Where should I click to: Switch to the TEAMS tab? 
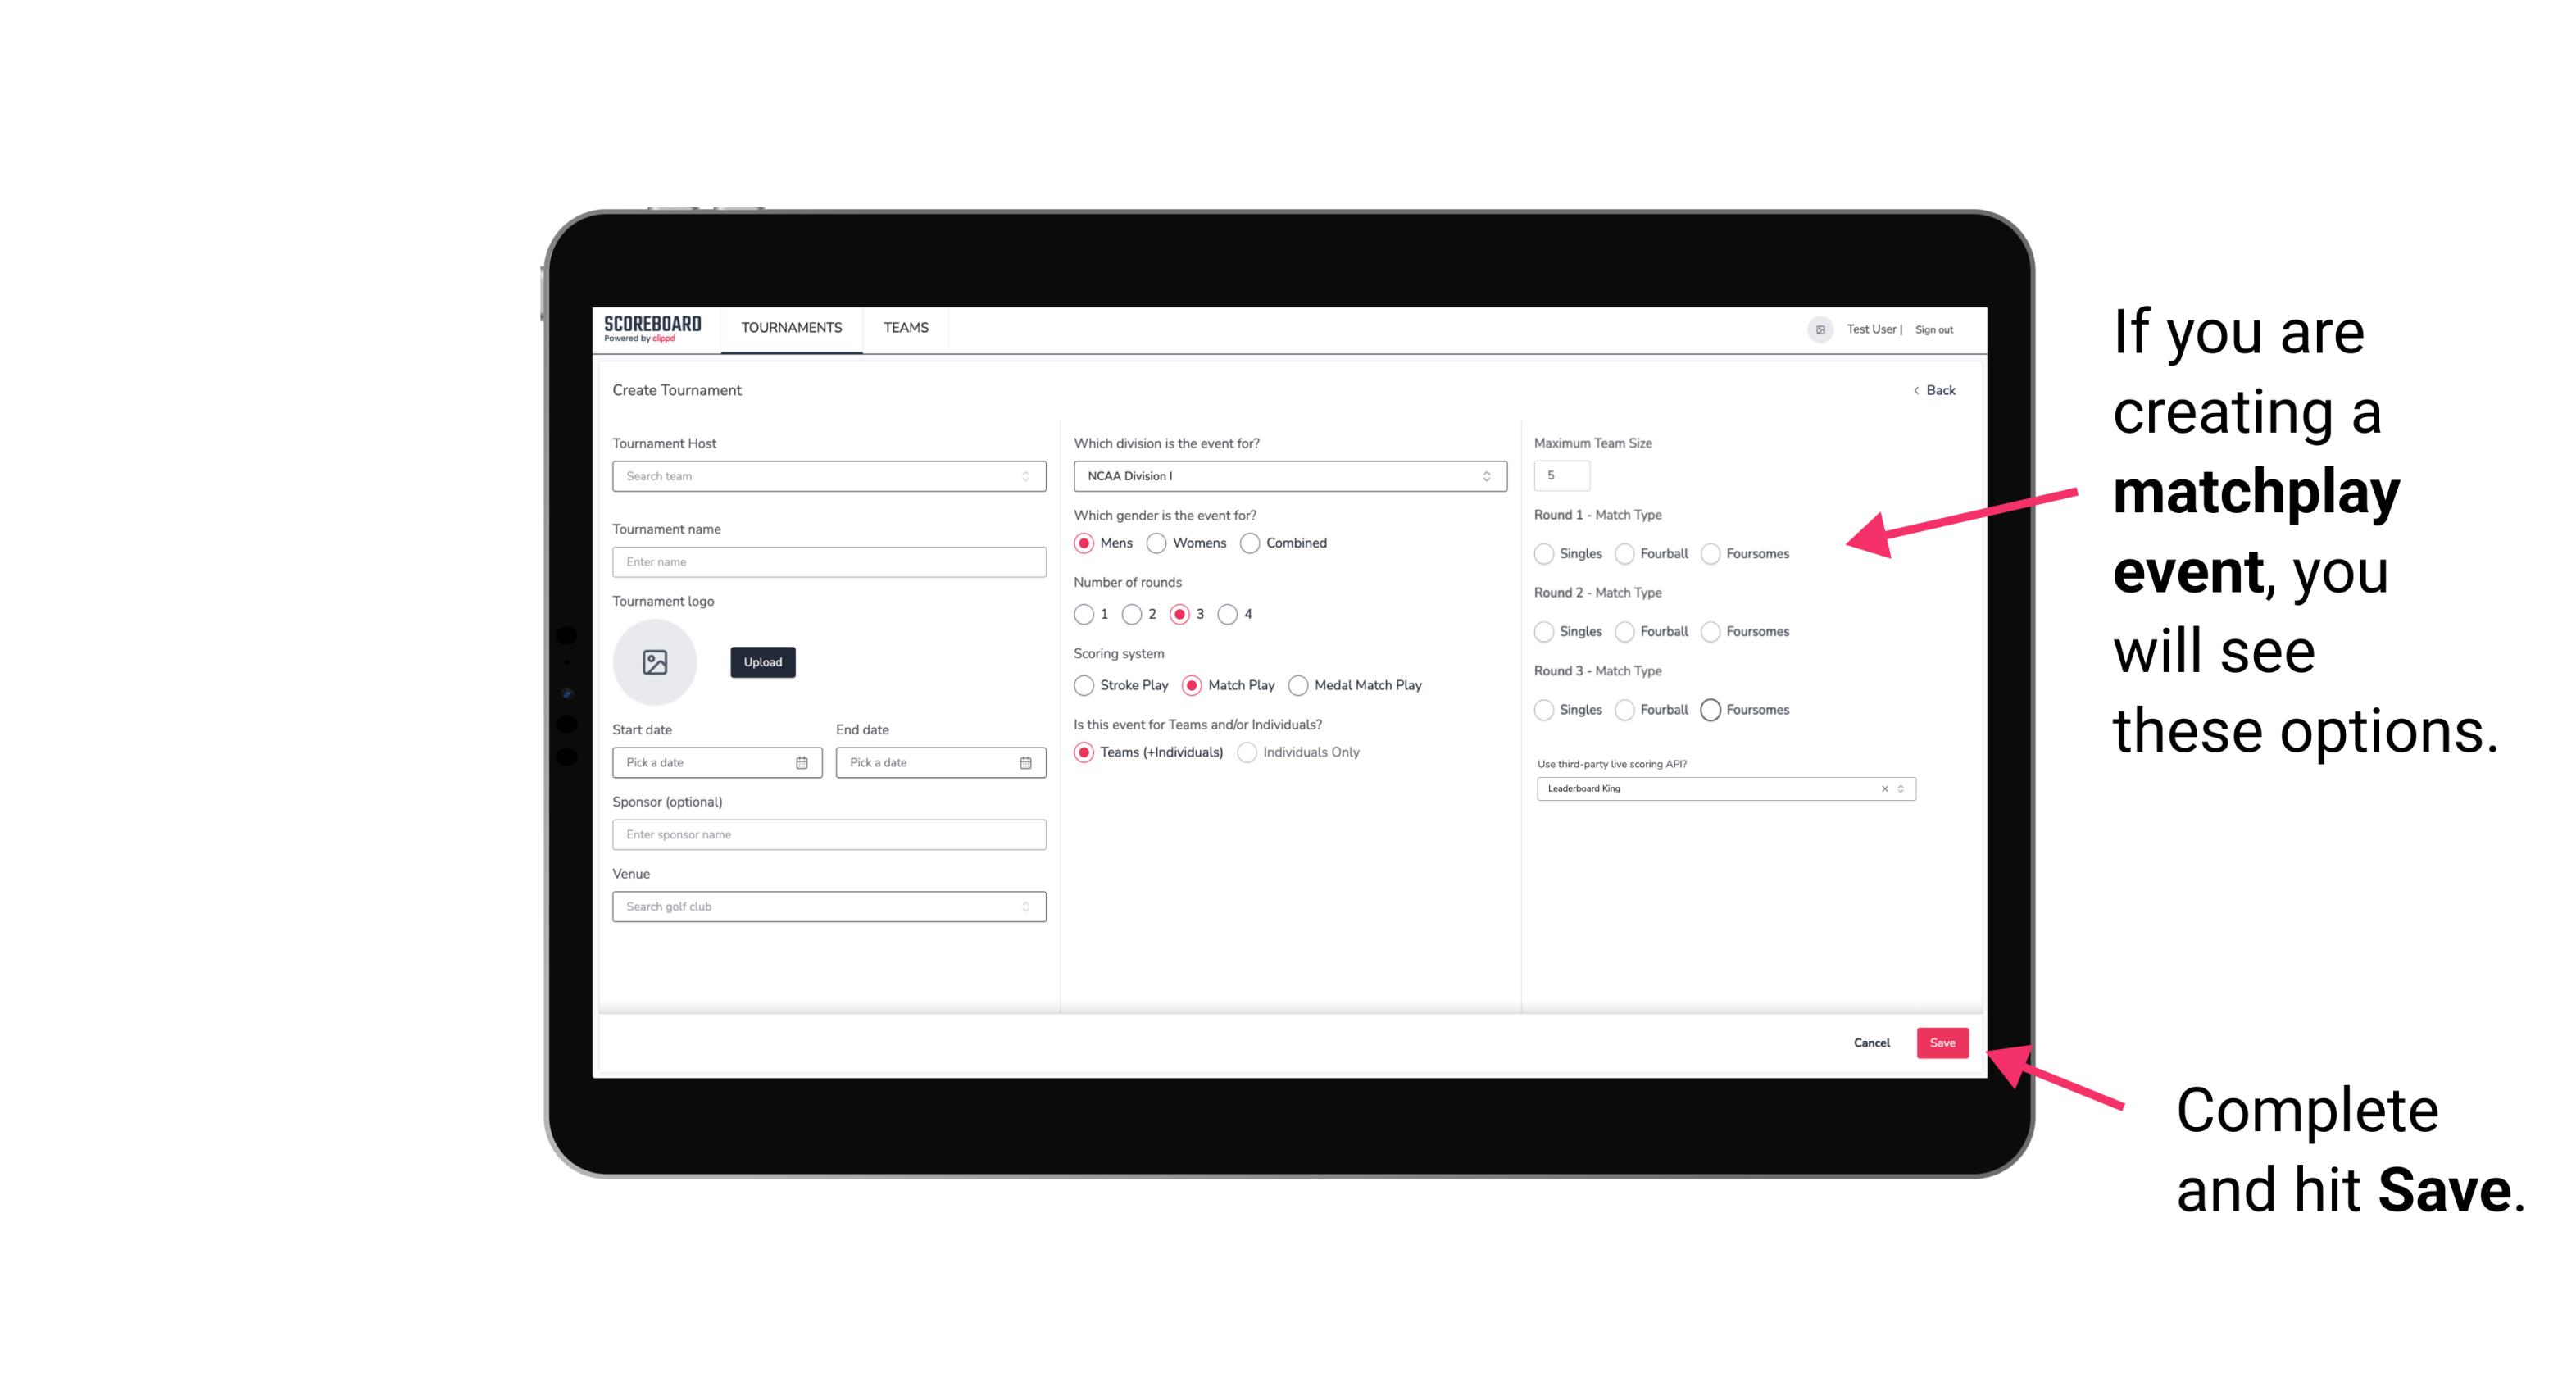904,328
